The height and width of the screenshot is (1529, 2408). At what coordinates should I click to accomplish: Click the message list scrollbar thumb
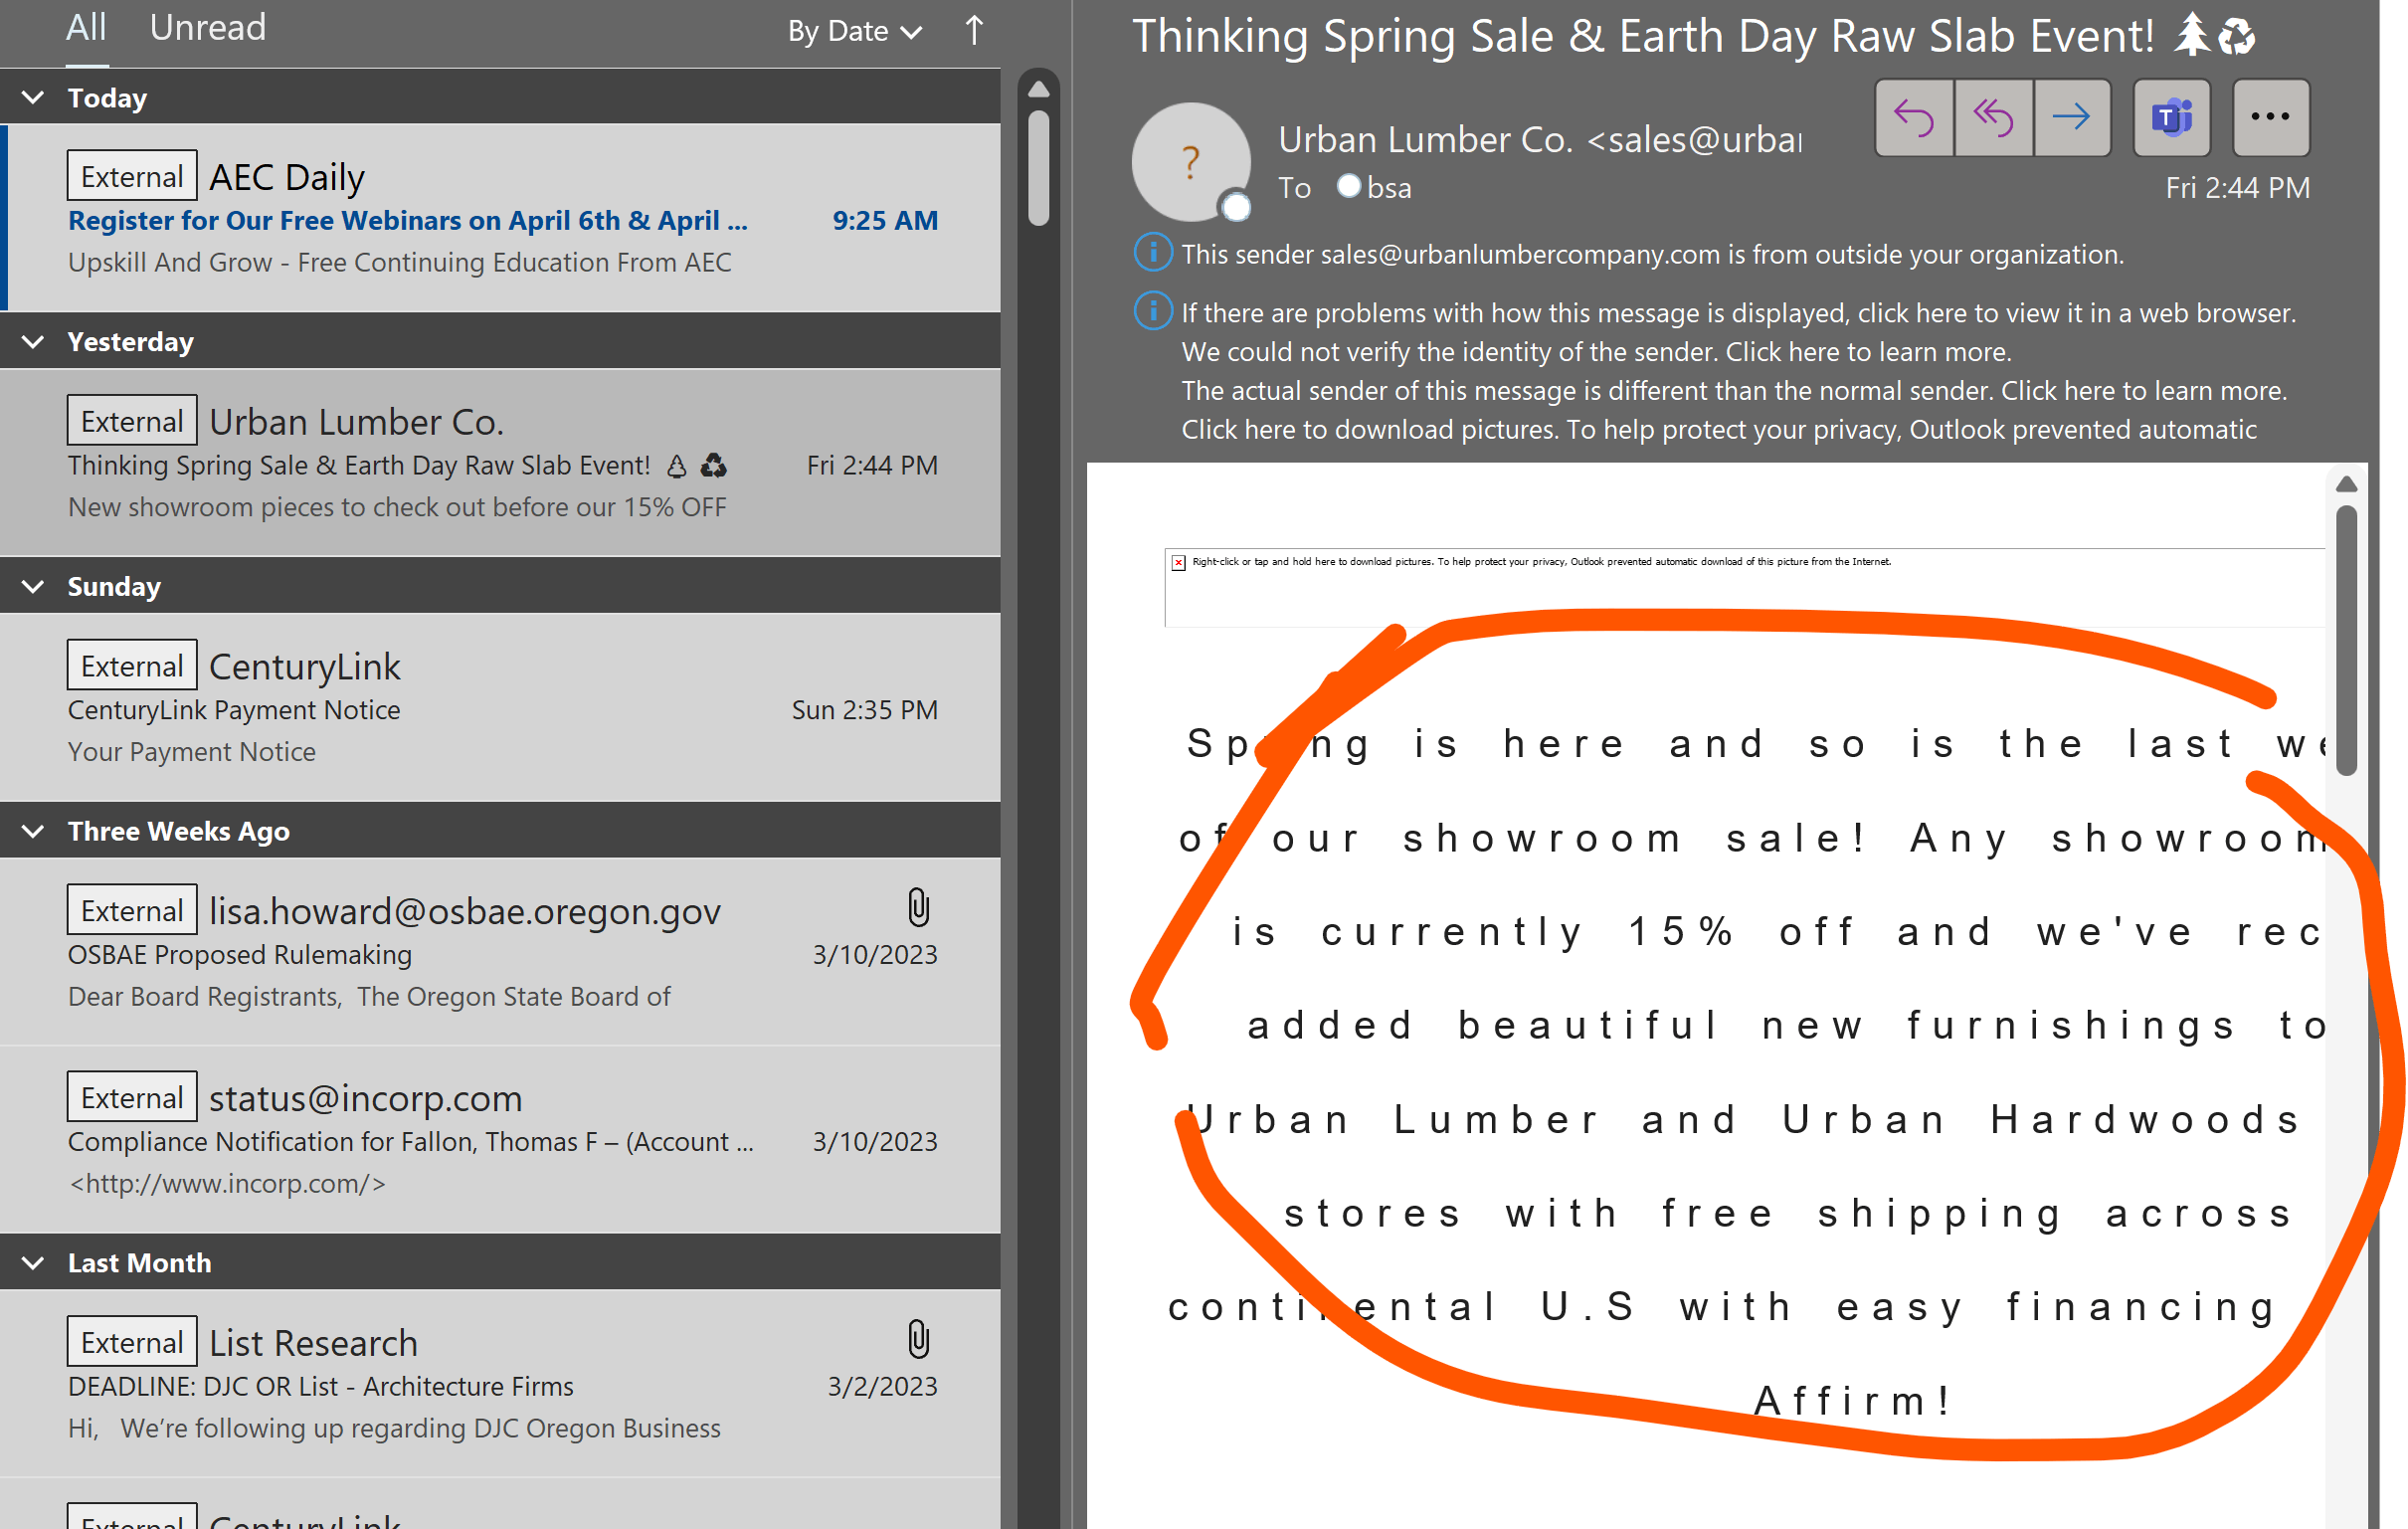pyautogui.click(x=1038, y=168)
